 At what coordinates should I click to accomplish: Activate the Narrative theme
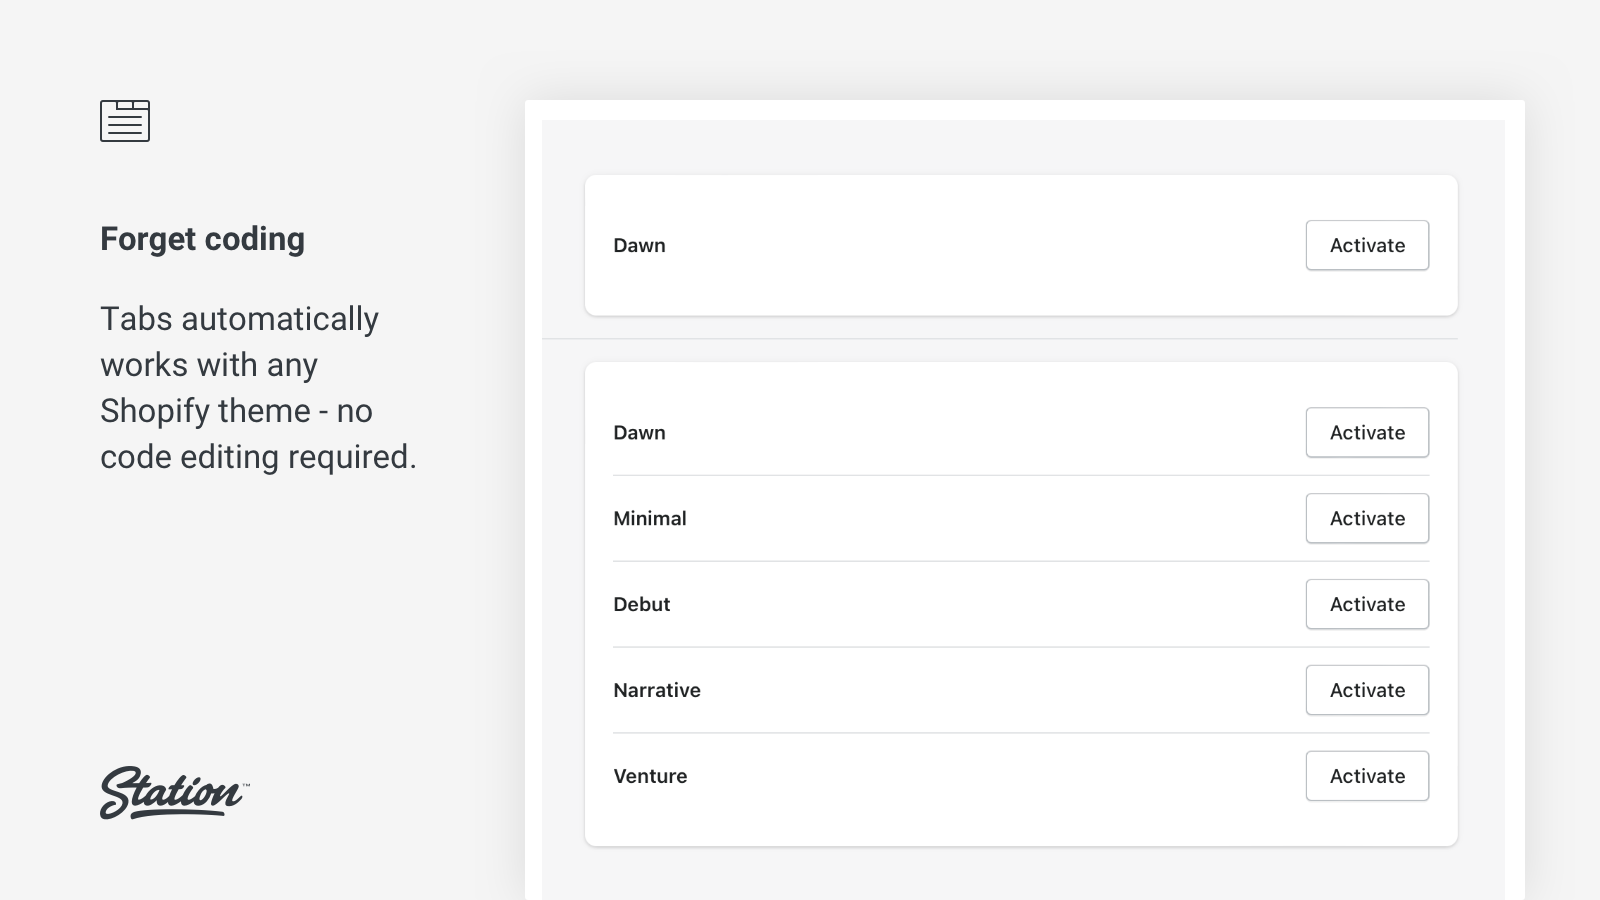tap(1367, 689)
